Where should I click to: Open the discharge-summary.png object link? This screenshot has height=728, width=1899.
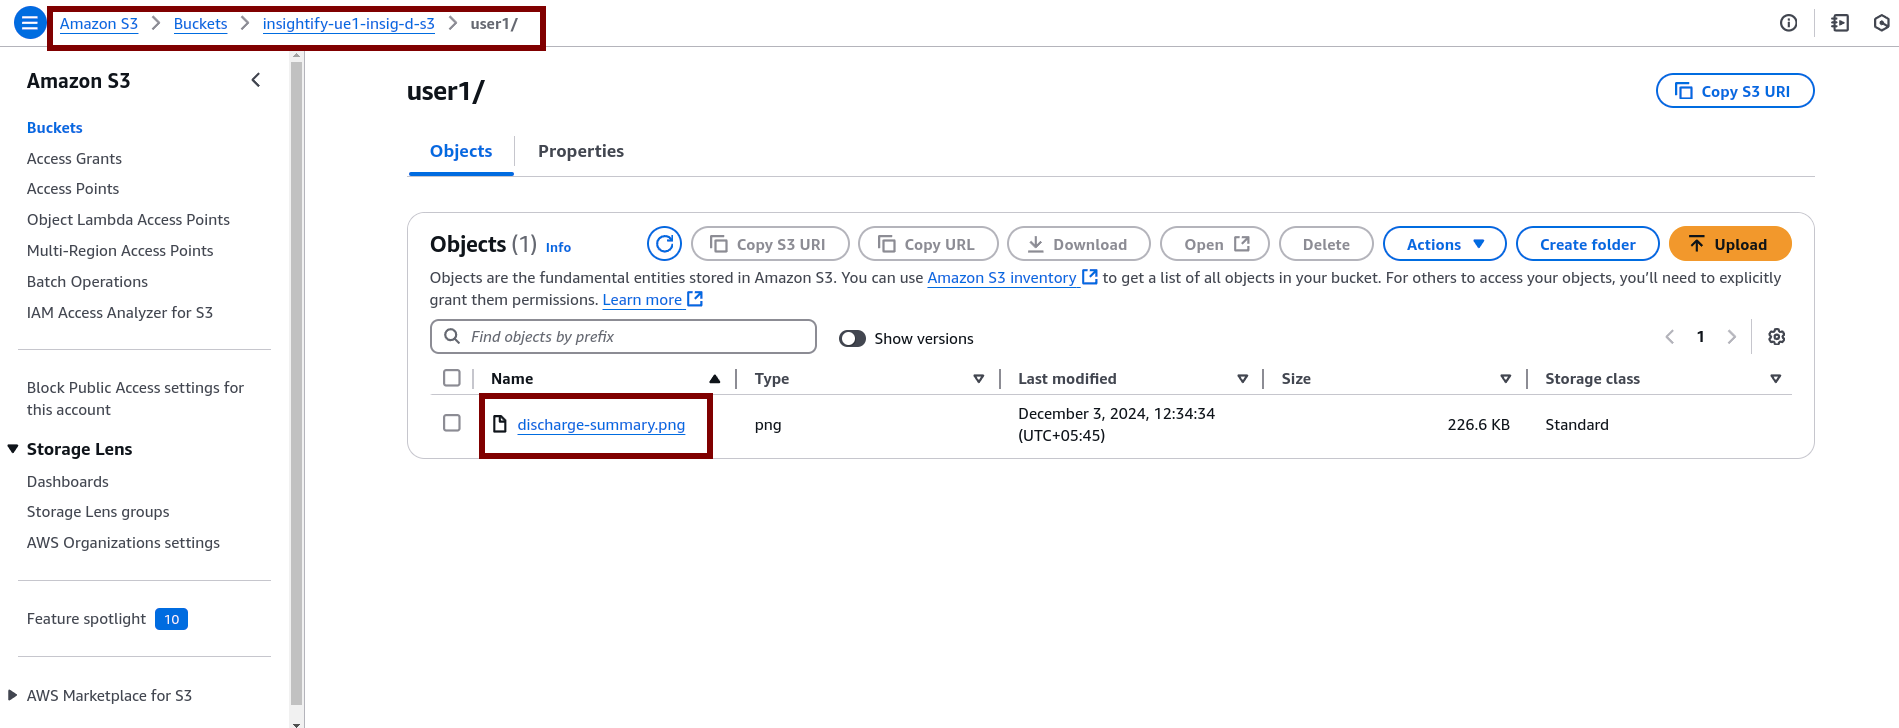(601, 424)
